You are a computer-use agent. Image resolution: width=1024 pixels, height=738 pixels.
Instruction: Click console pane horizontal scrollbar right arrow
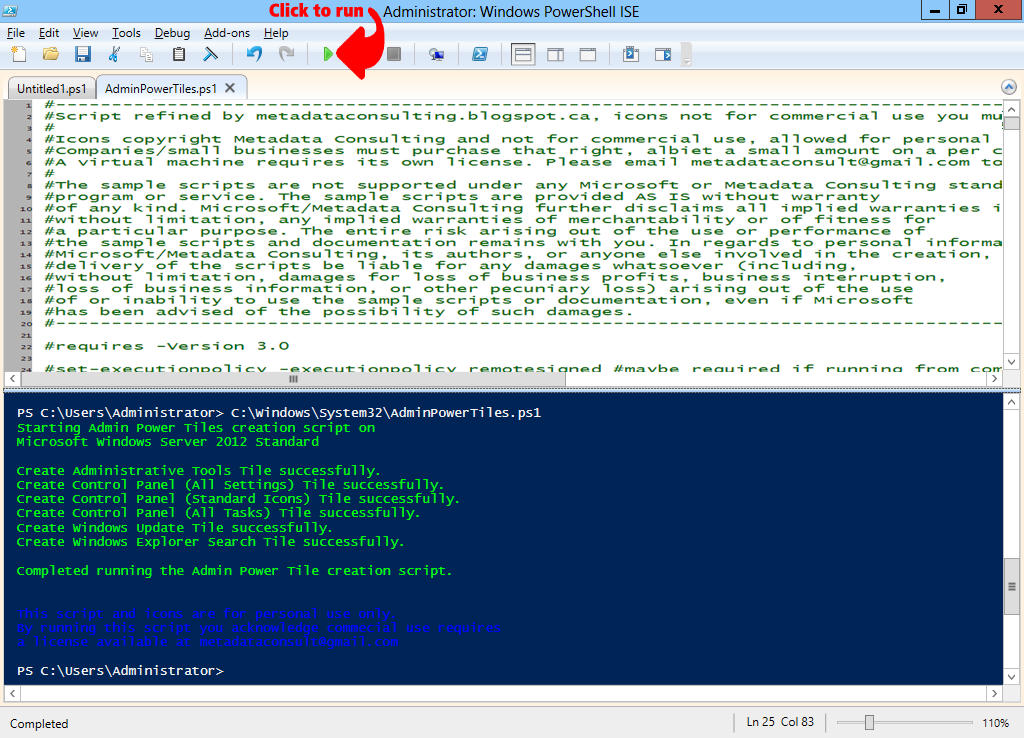(995, 693)
